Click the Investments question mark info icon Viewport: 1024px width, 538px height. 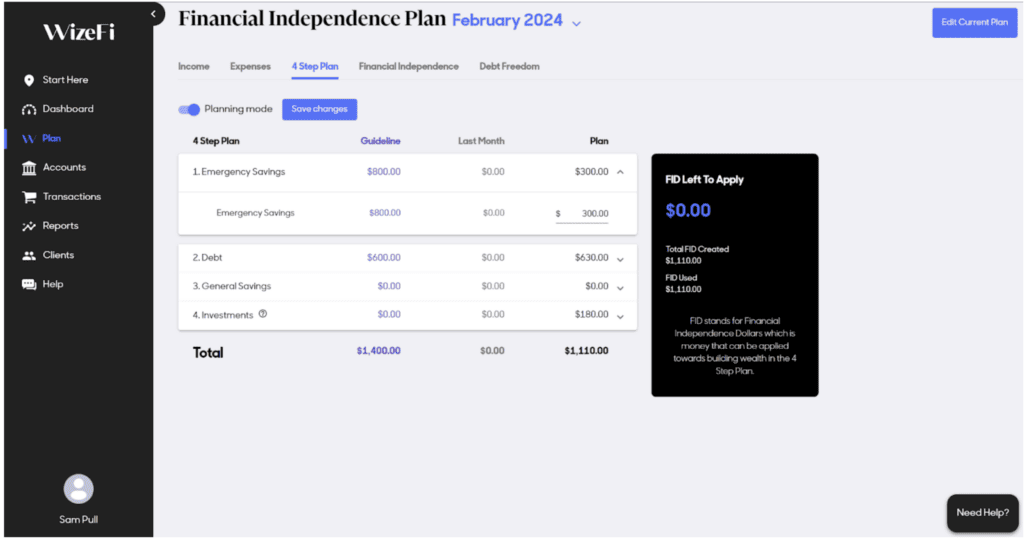coord(263,314)
